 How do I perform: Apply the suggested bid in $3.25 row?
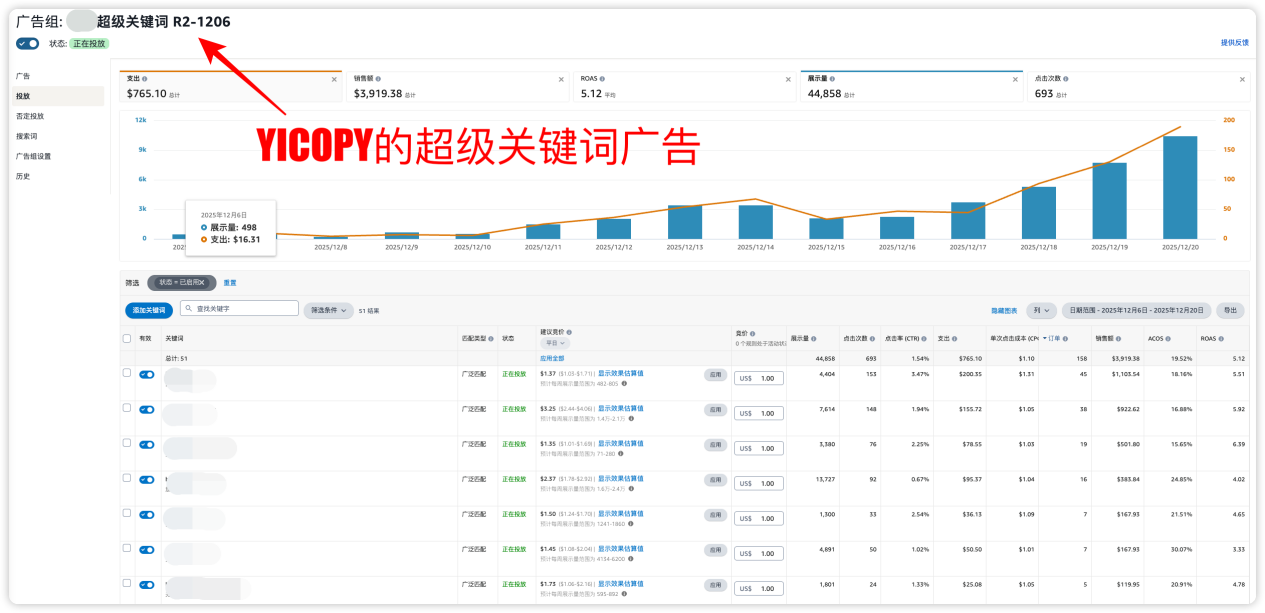[x=715, y=410]
